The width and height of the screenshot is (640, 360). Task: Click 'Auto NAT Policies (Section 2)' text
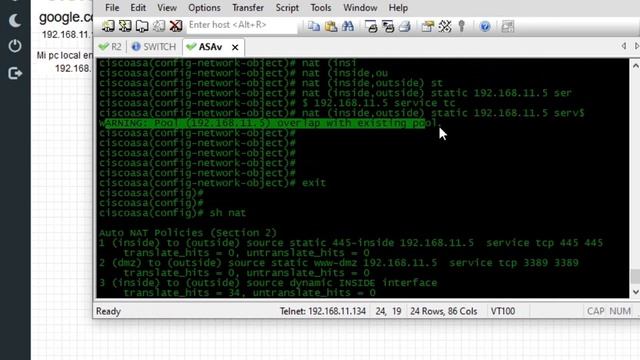pos(188,233)
